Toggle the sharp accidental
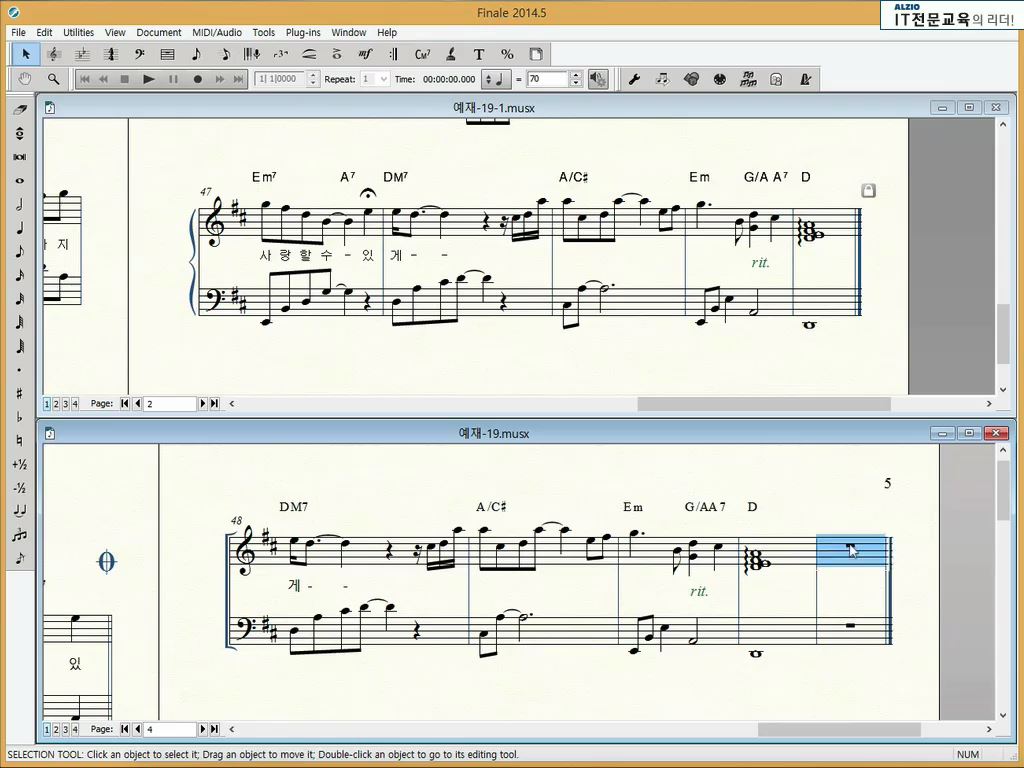 coord(20,393)
